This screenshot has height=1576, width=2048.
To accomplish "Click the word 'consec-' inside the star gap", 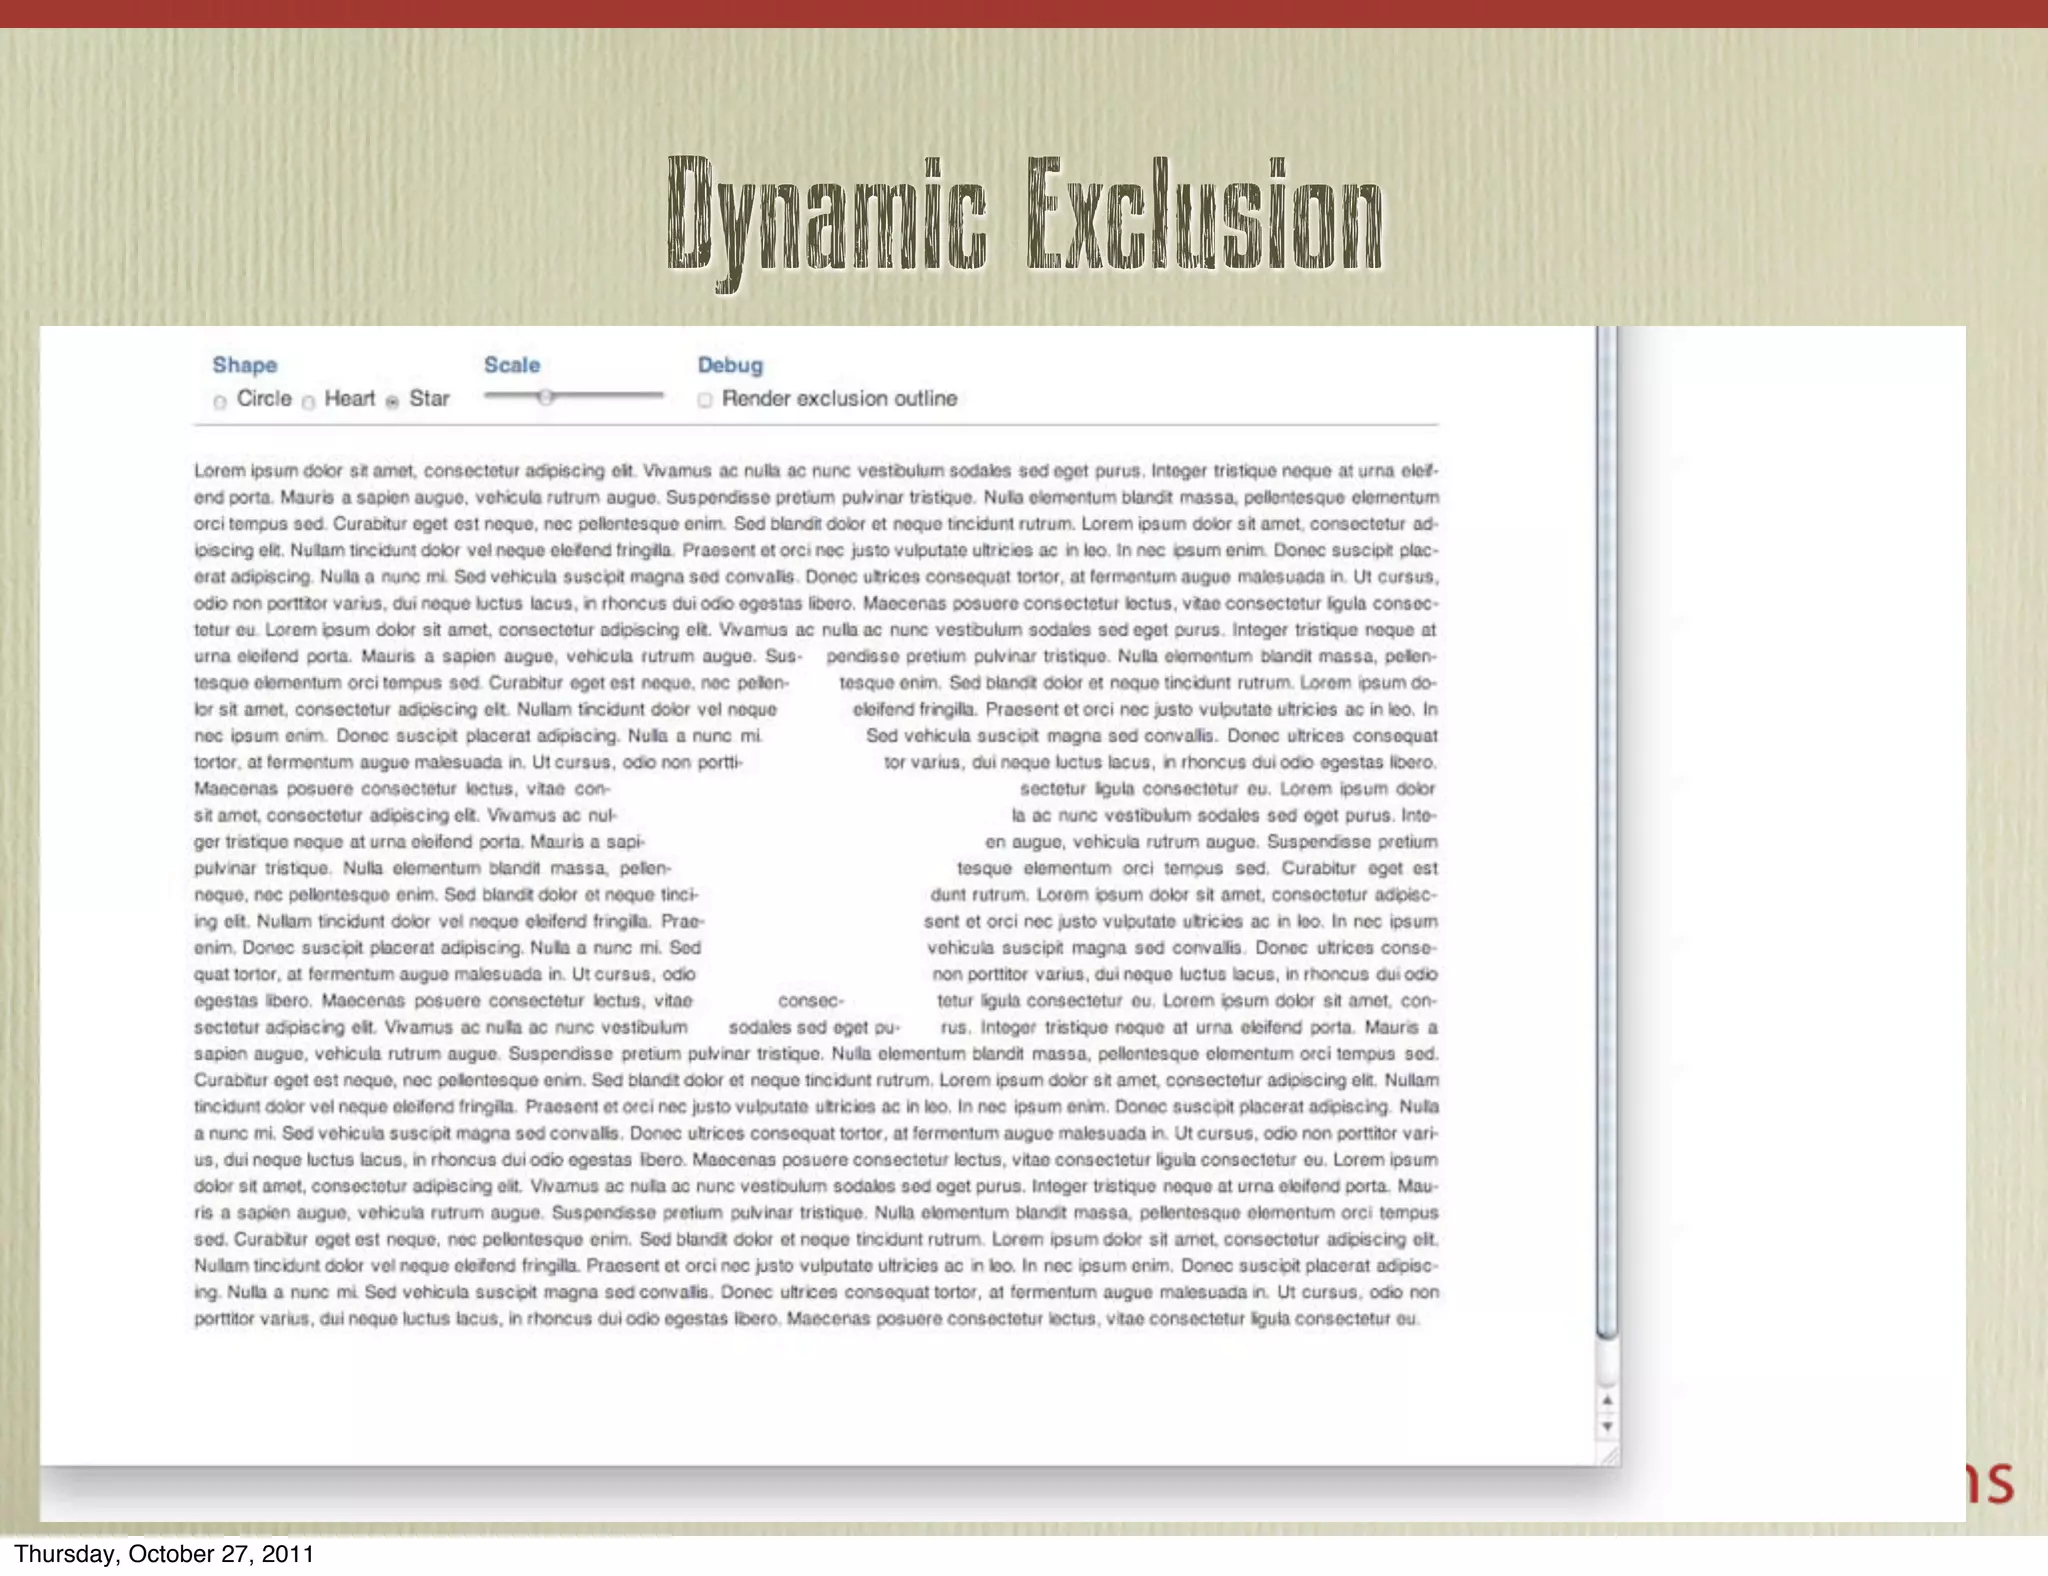I will pos(811,1000).
